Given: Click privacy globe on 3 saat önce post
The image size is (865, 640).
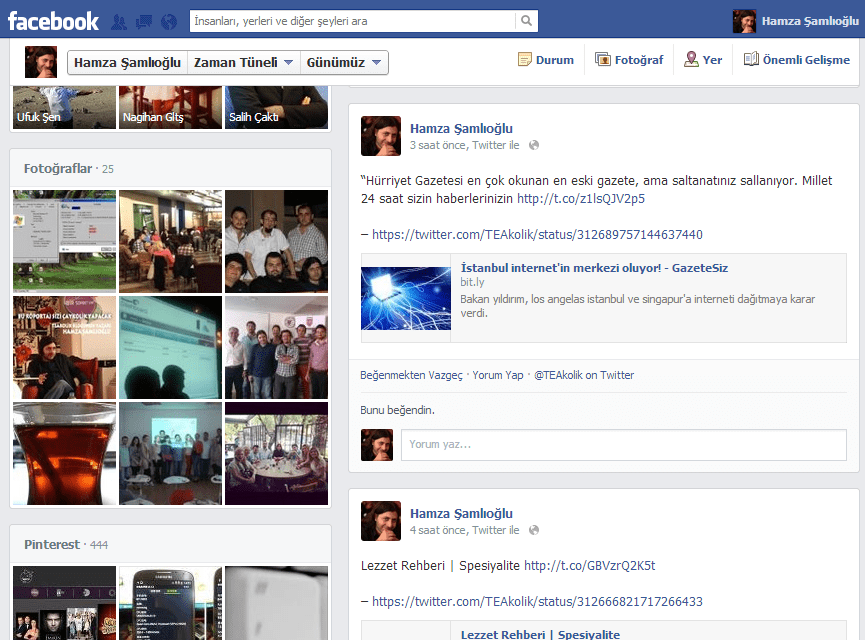Looking at the screenshot, I should [x=533, y=145].
